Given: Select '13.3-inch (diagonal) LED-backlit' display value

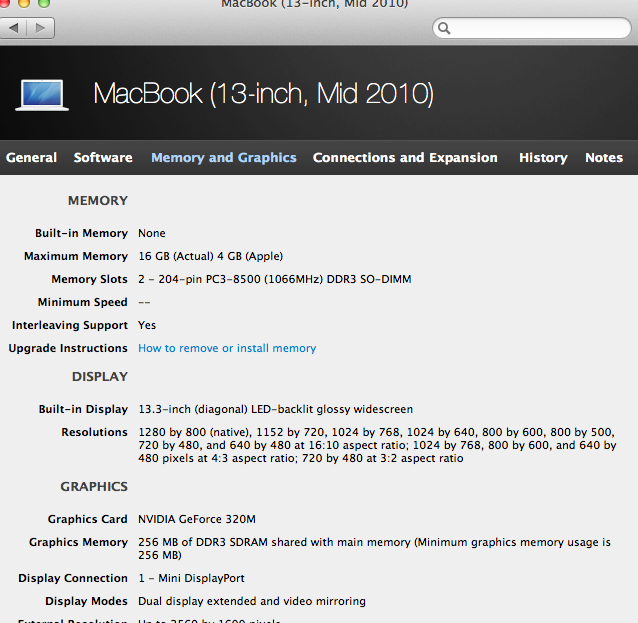Looking at the screenshot, I should [275, 409].
